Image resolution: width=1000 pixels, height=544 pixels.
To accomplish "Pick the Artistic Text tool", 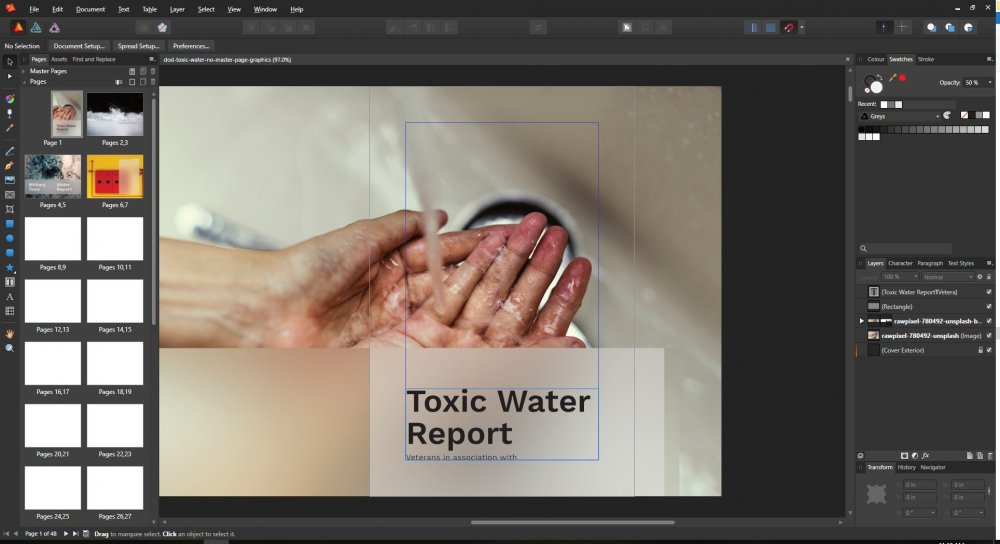I will [10, 297].
